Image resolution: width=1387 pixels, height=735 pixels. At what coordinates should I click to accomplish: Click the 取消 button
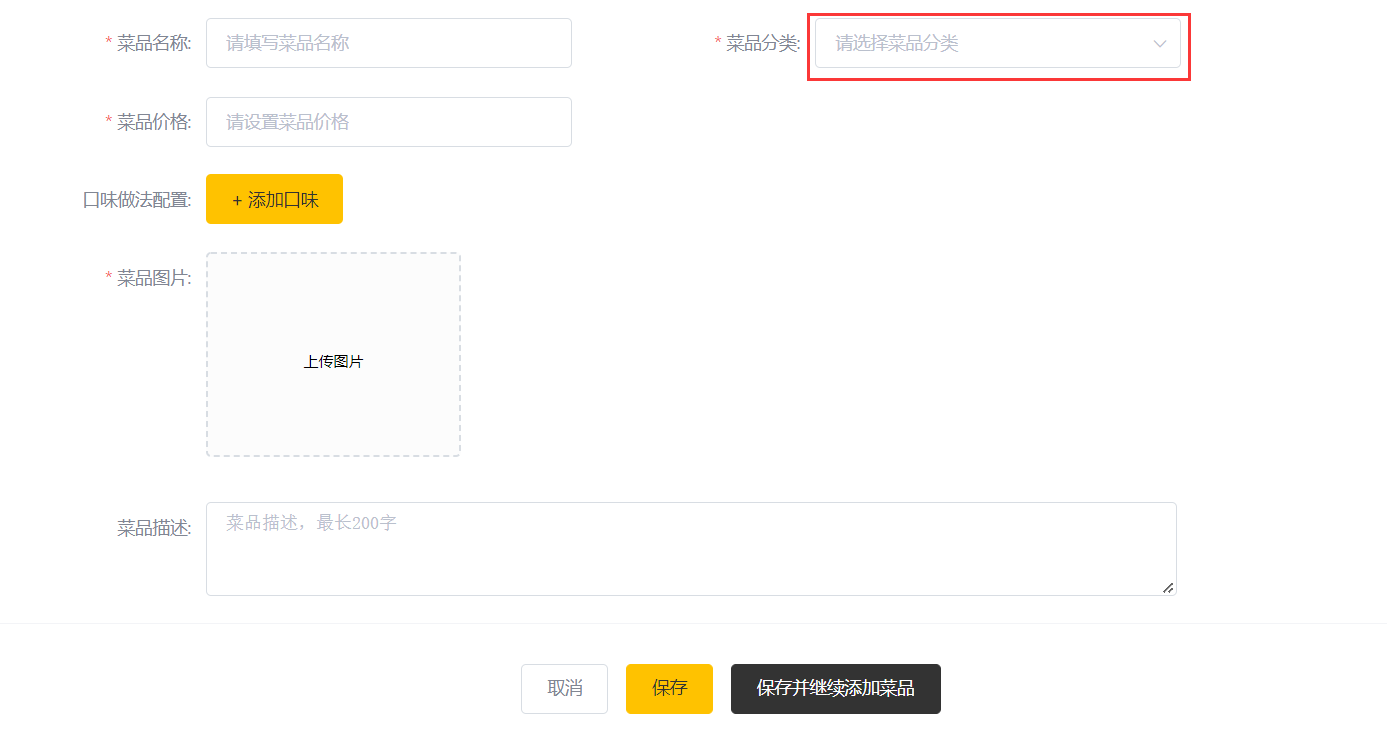click(x=564, y=689)
